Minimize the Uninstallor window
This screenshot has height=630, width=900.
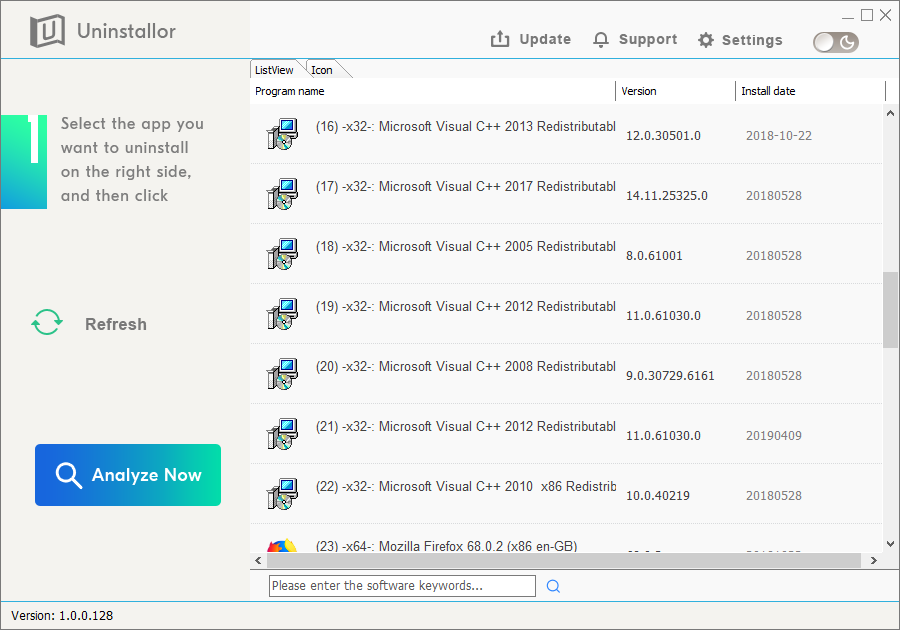click(x=848, y=16)
